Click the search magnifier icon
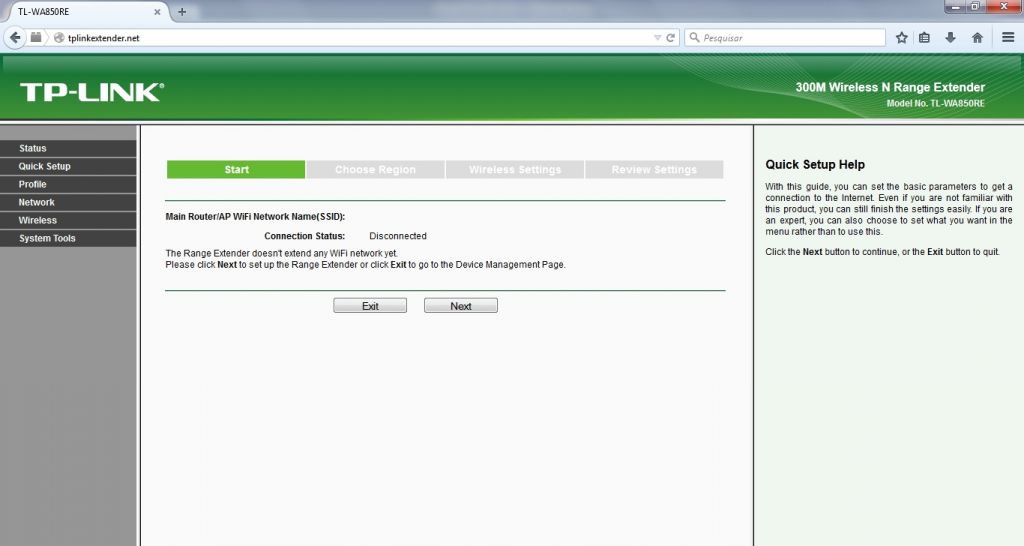The image size is (1024, 546). tap(694, 38)
